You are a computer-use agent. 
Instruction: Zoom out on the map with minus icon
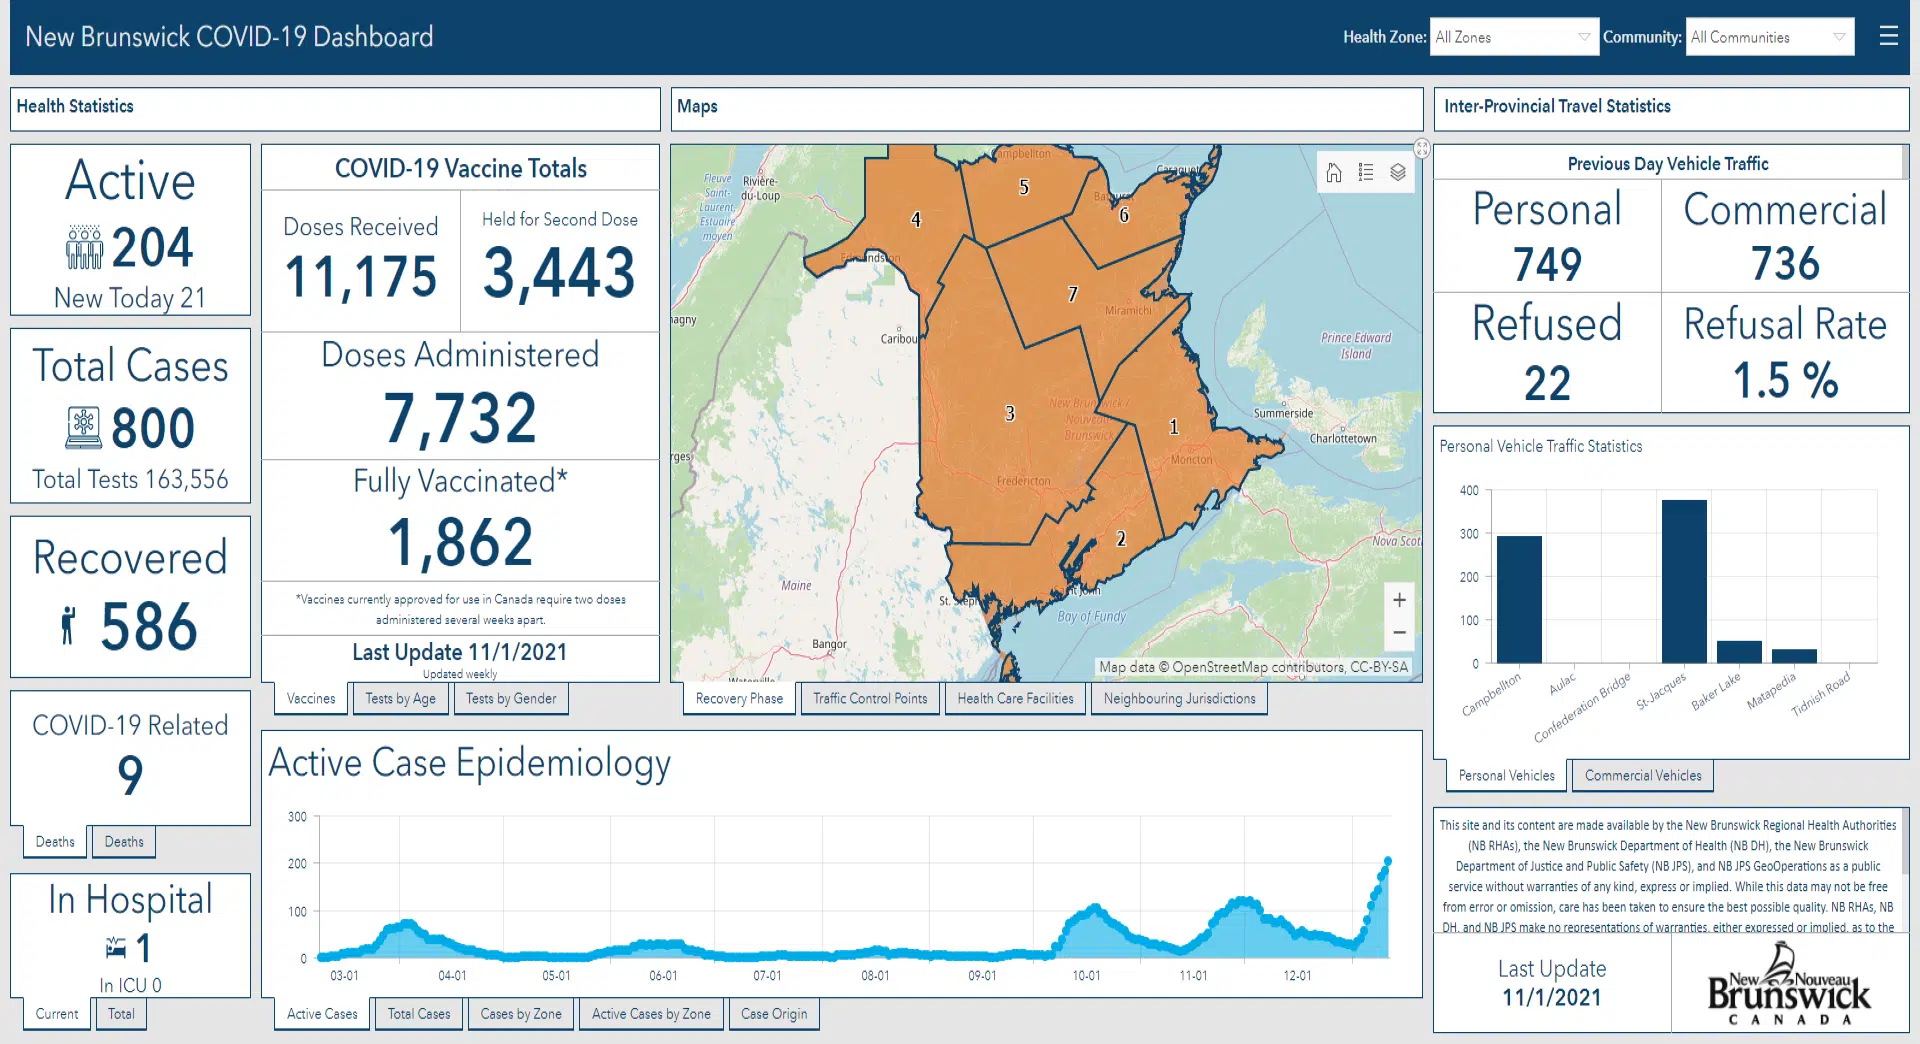1398,633
